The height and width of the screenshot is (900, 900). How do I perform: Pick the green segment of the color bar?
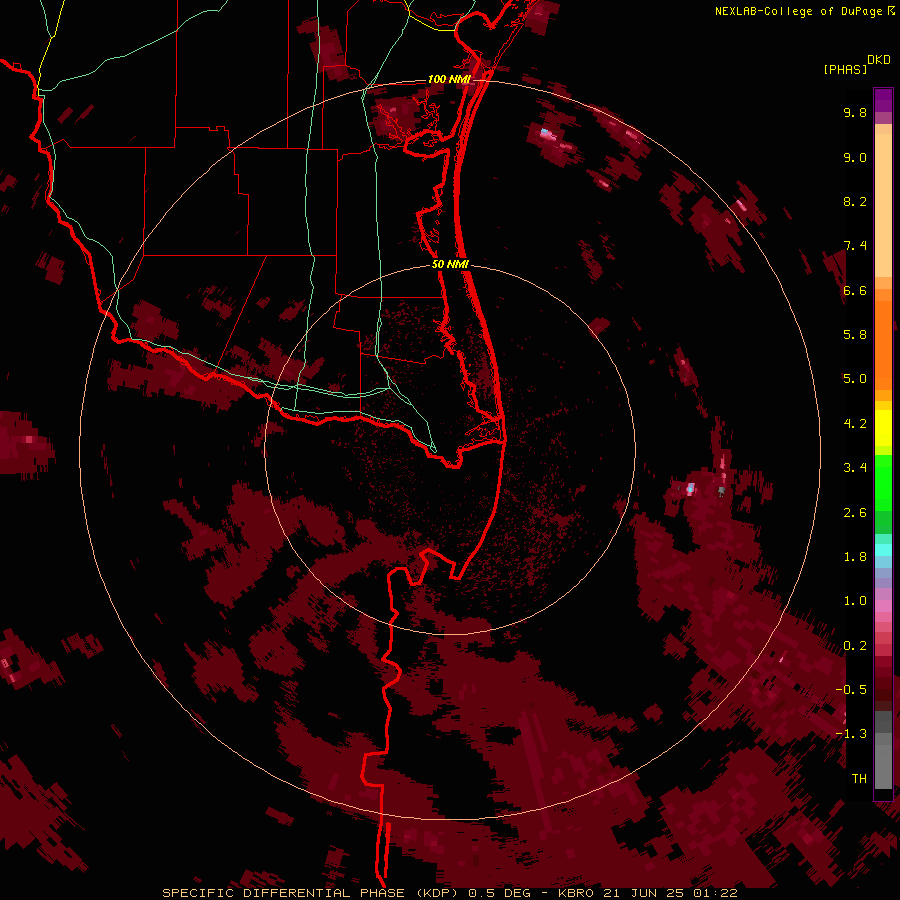883,482
